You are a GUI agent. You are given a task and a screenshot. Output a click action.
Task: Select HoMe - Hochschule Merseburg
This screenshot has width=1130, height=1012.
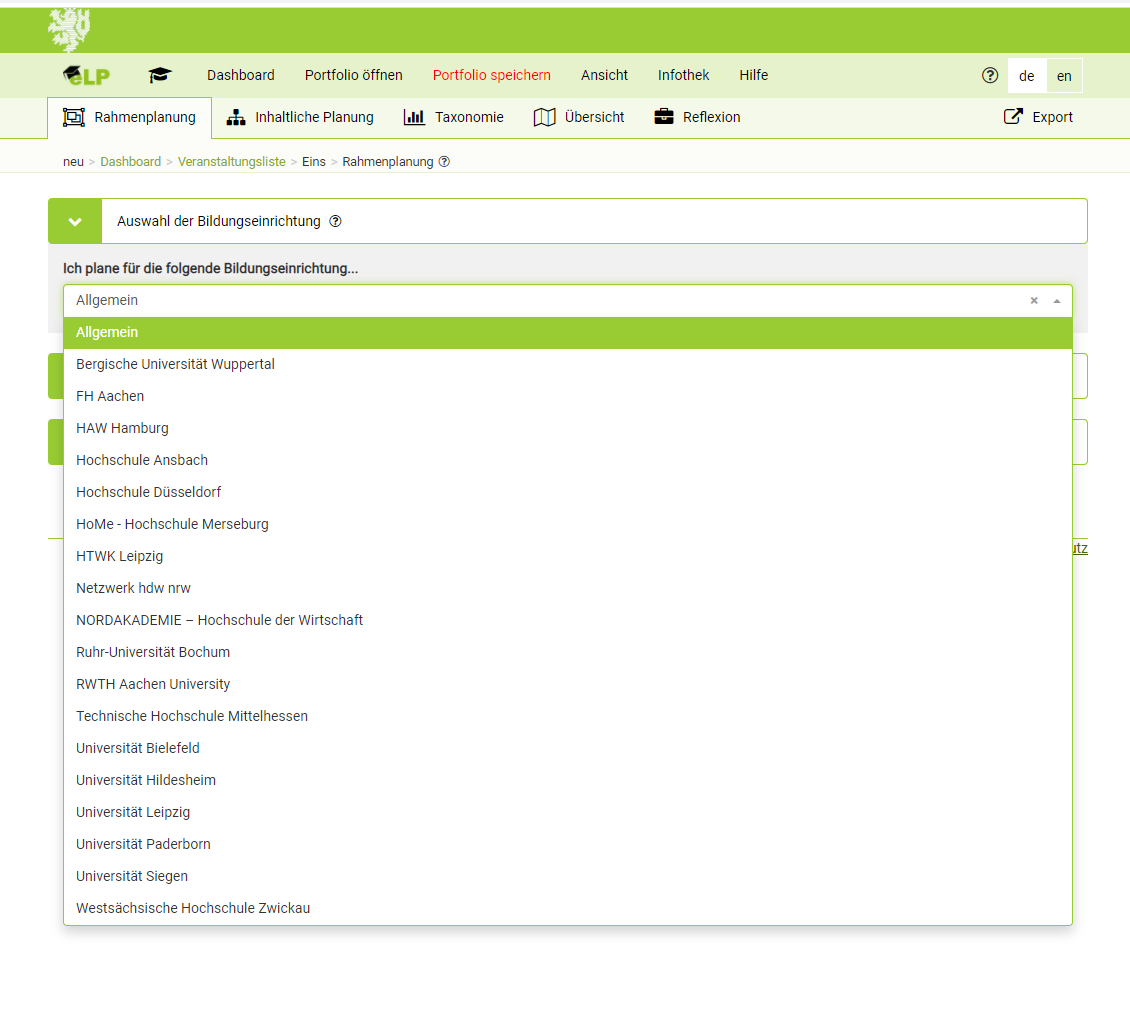568,524
